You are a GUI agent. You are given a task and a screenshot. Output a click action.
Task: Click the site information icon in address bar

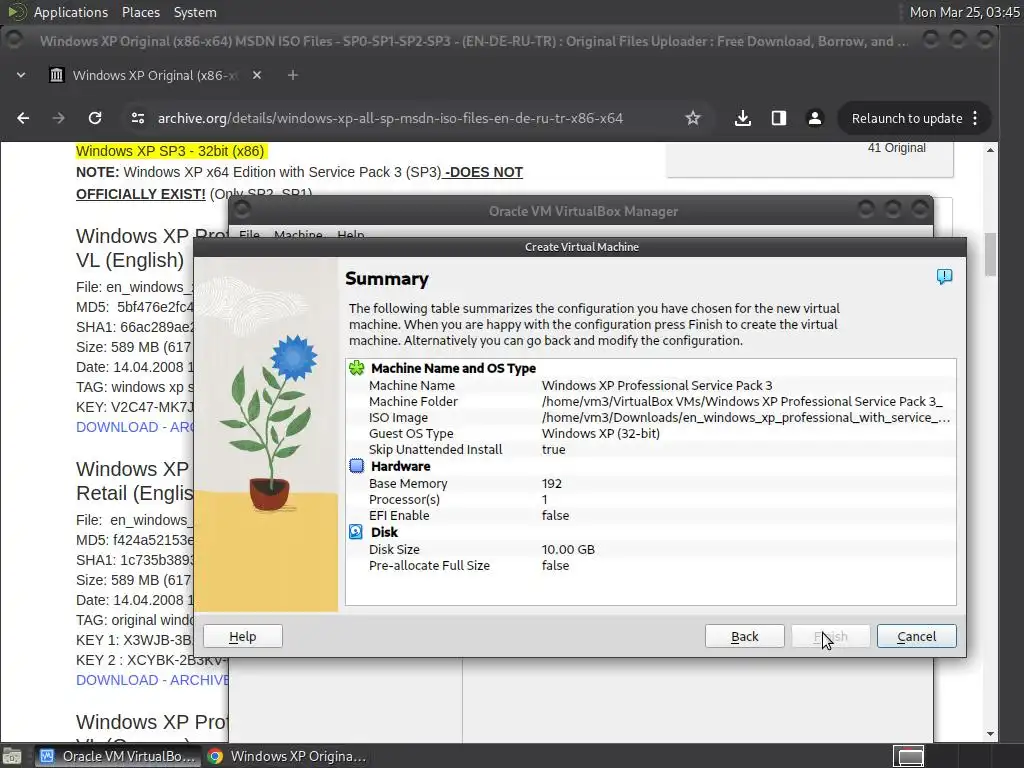138,118
